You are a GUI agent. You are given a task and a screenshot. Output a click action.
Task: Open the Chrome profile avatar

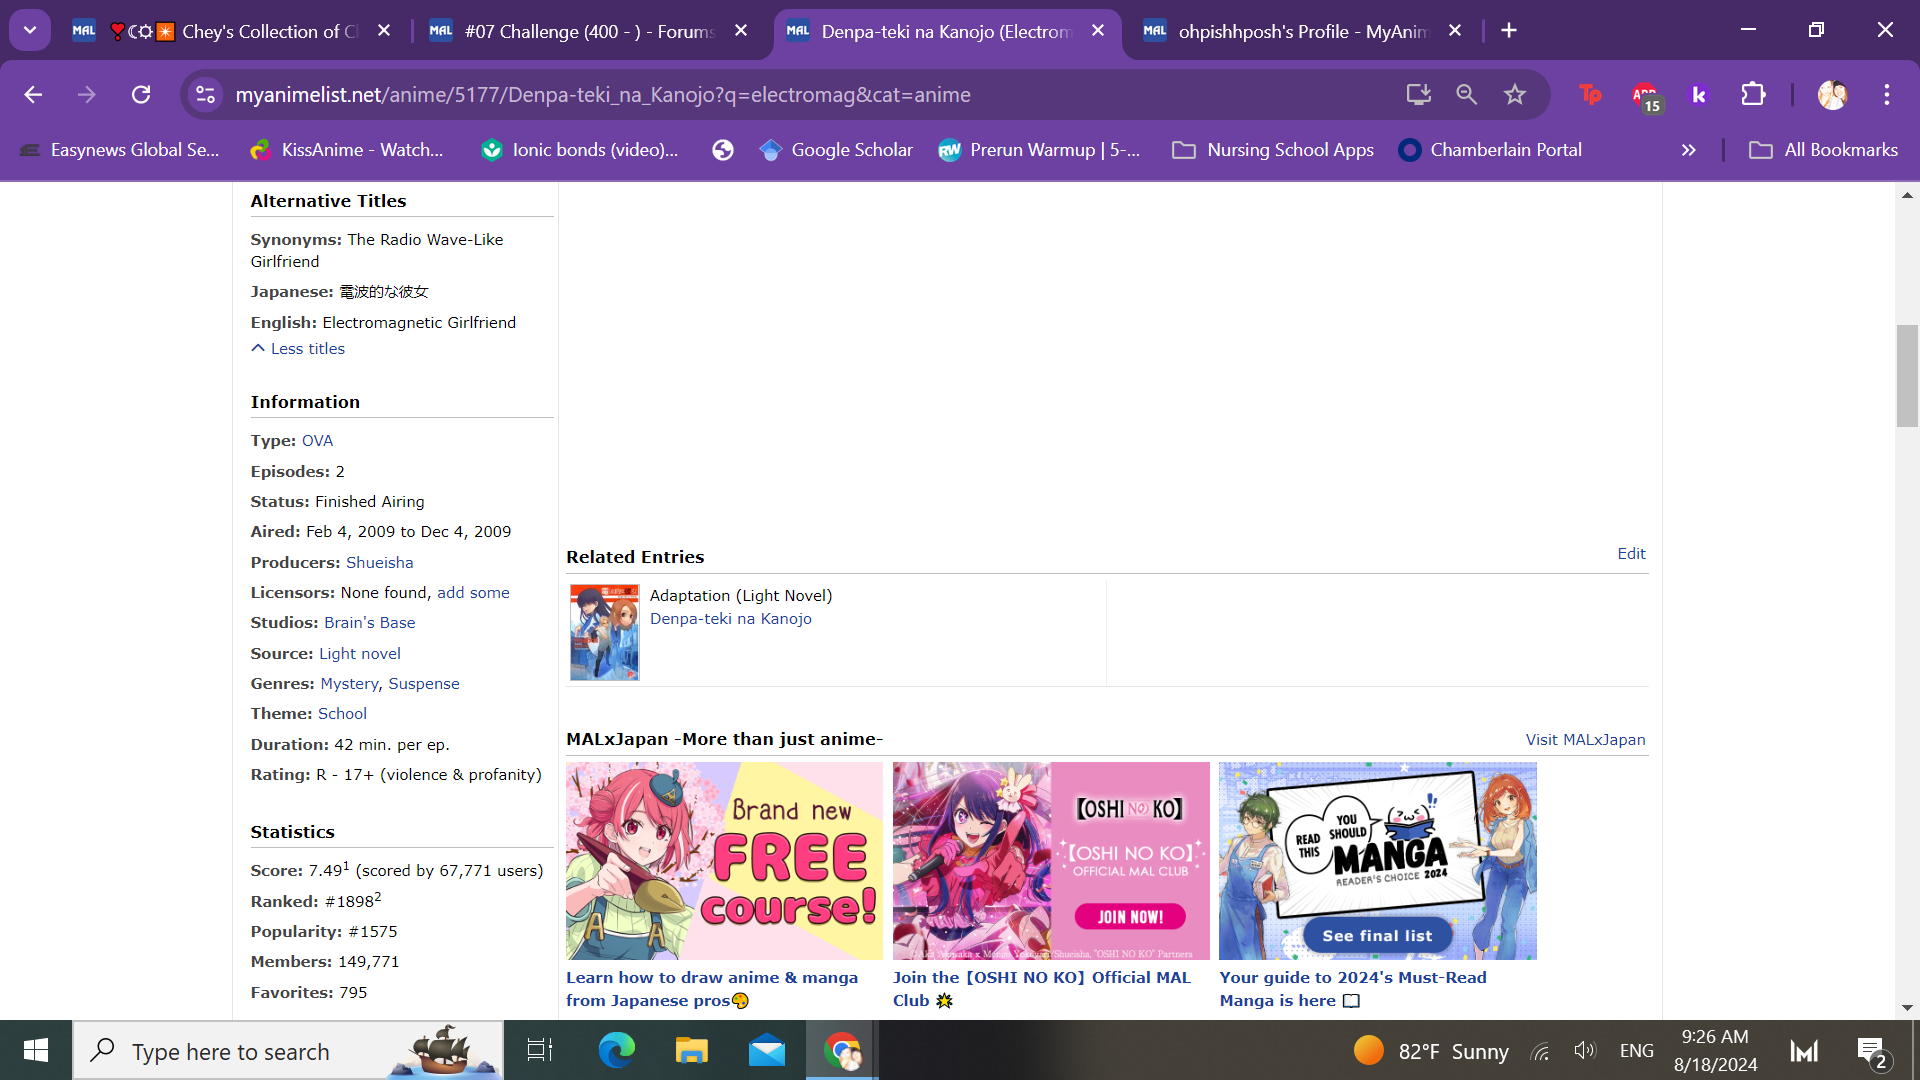coord(1832,94)
